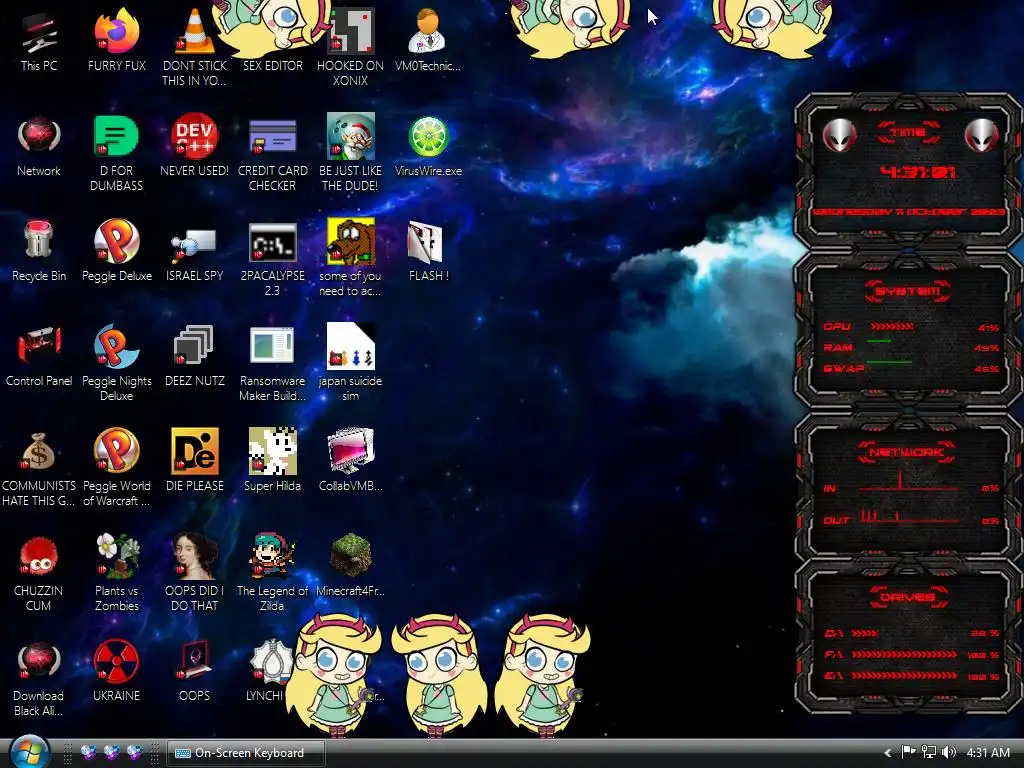Click CPU usage bar in SYSTEM widget
1024x768 pixels.
(x=891, y=326)
